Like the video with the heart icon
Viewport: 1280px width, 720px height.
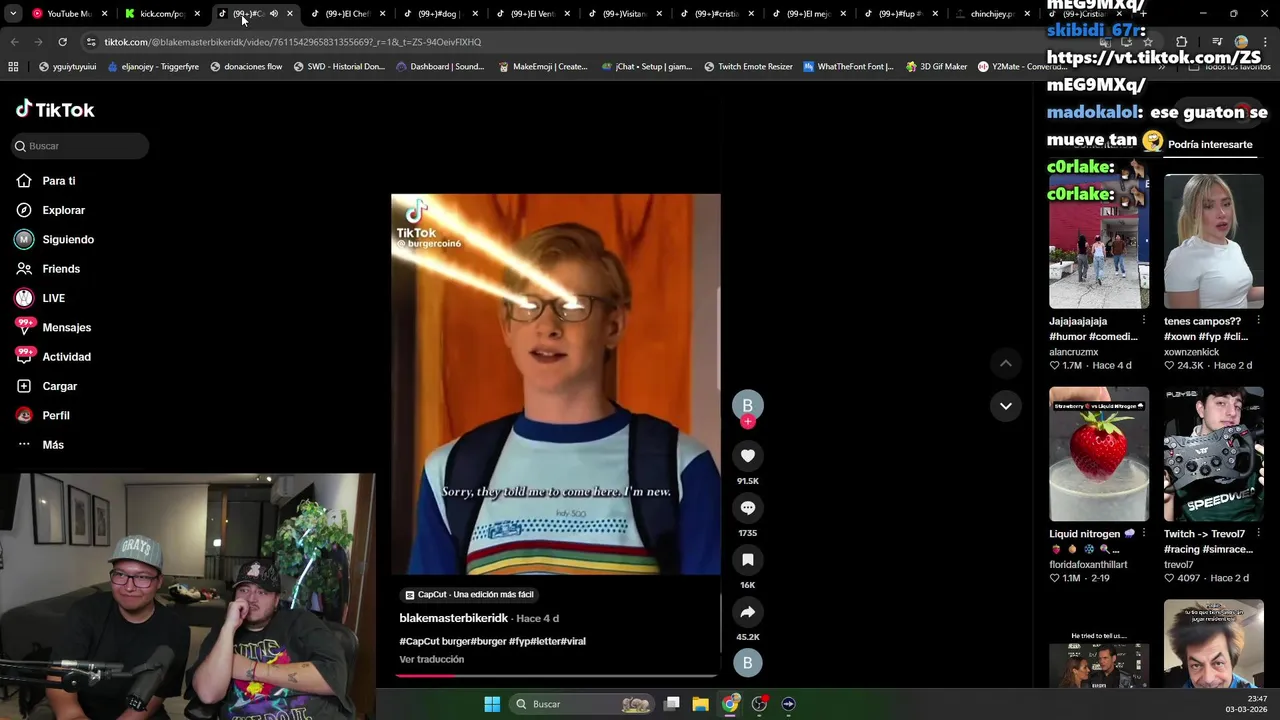click(x=747, y=456)
